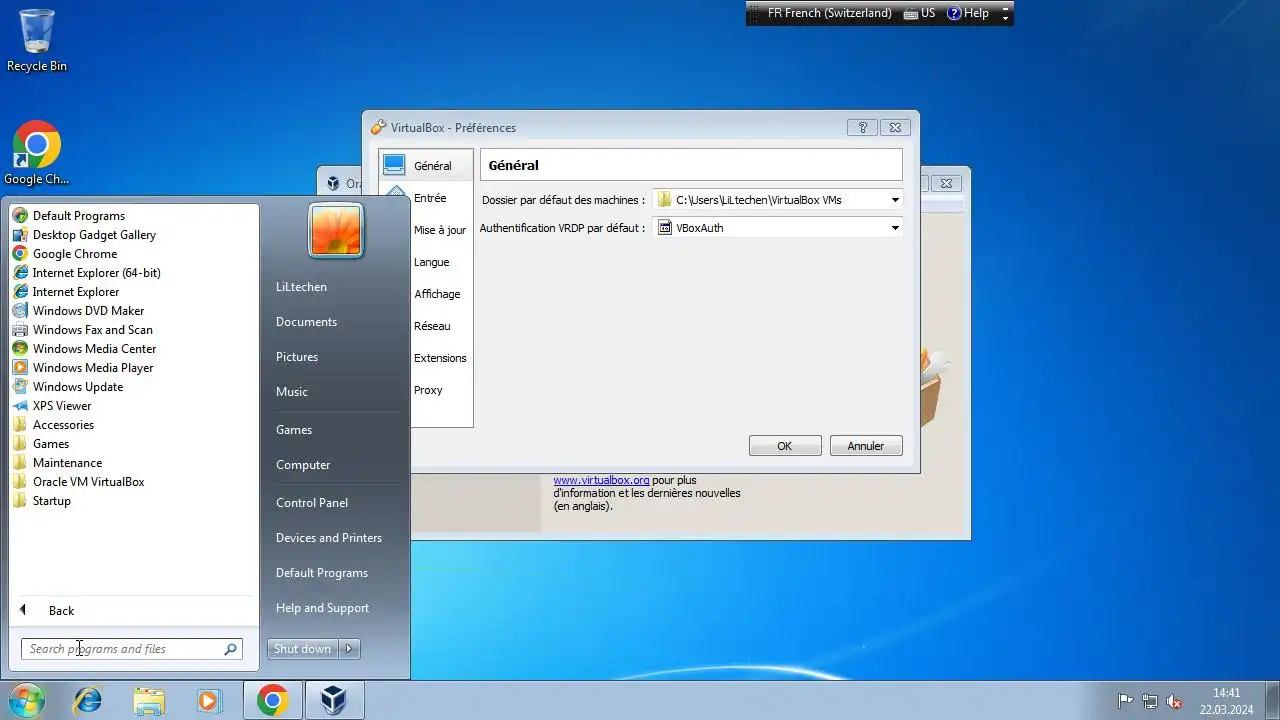Click the search magnifier icon in Start menu
Viewport: 1280px width, 720px height.
click(x=231, y=649)
